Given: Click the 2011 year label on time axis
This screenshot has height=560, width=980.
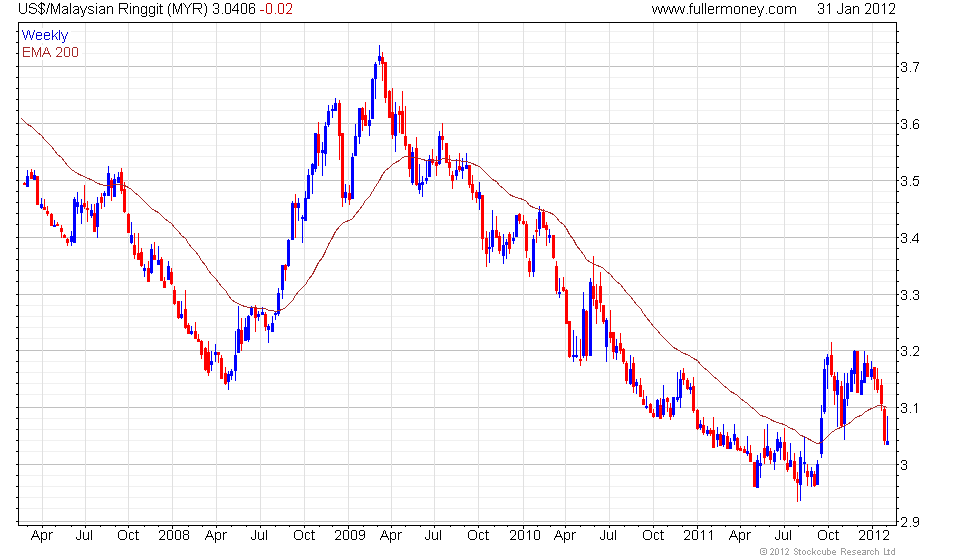Looking at the screenshot, I should coord(699,536).
